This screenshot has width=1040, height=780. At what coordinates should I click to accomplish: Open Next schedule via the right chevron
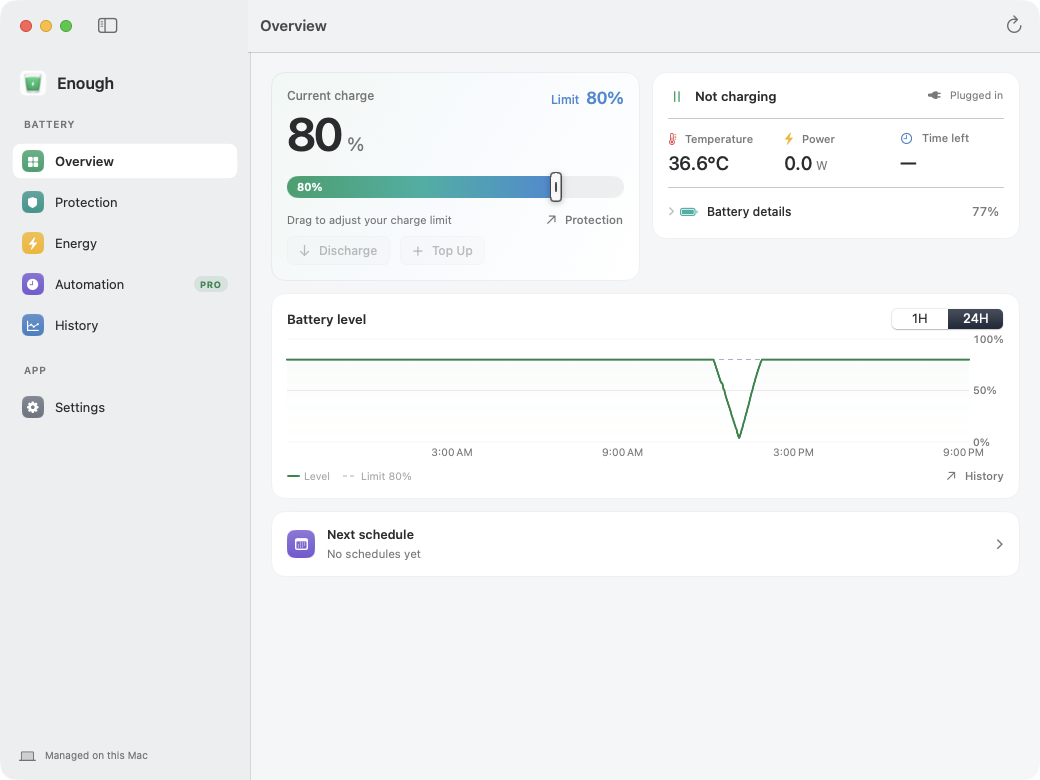pos(1000,545)
